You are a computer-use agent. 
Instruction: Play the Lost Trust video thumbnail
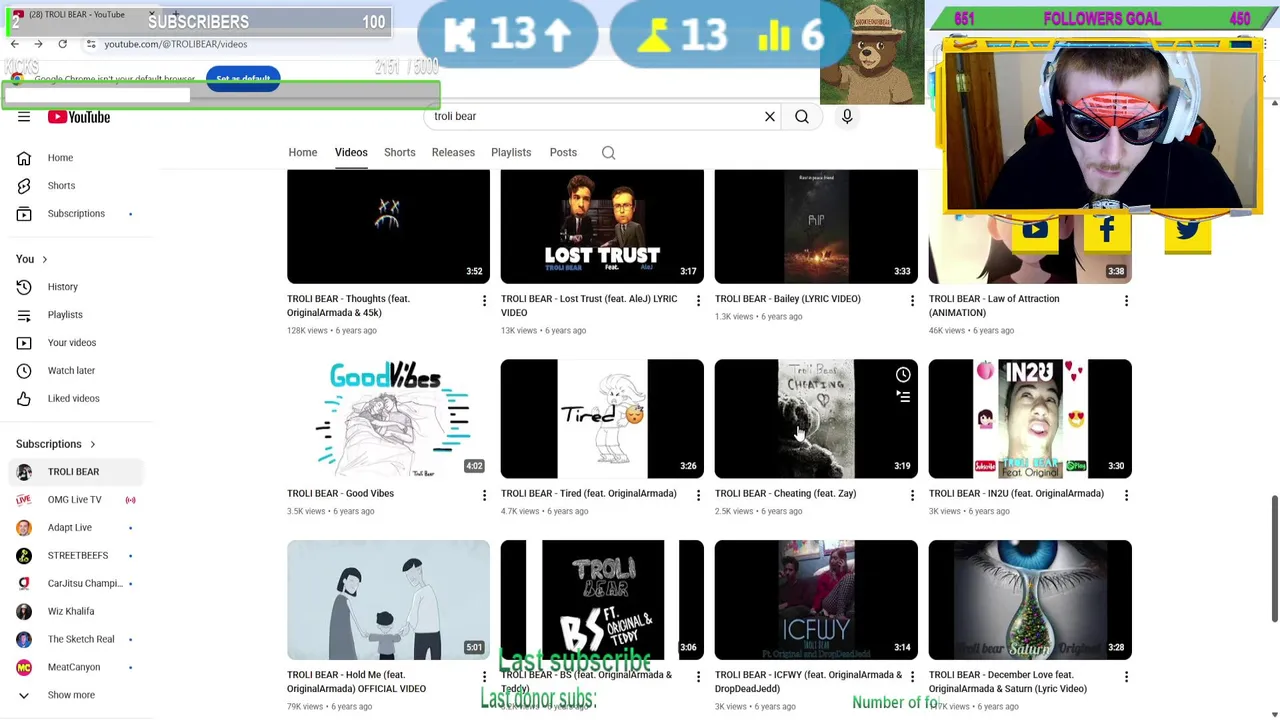tap(602, 226)
